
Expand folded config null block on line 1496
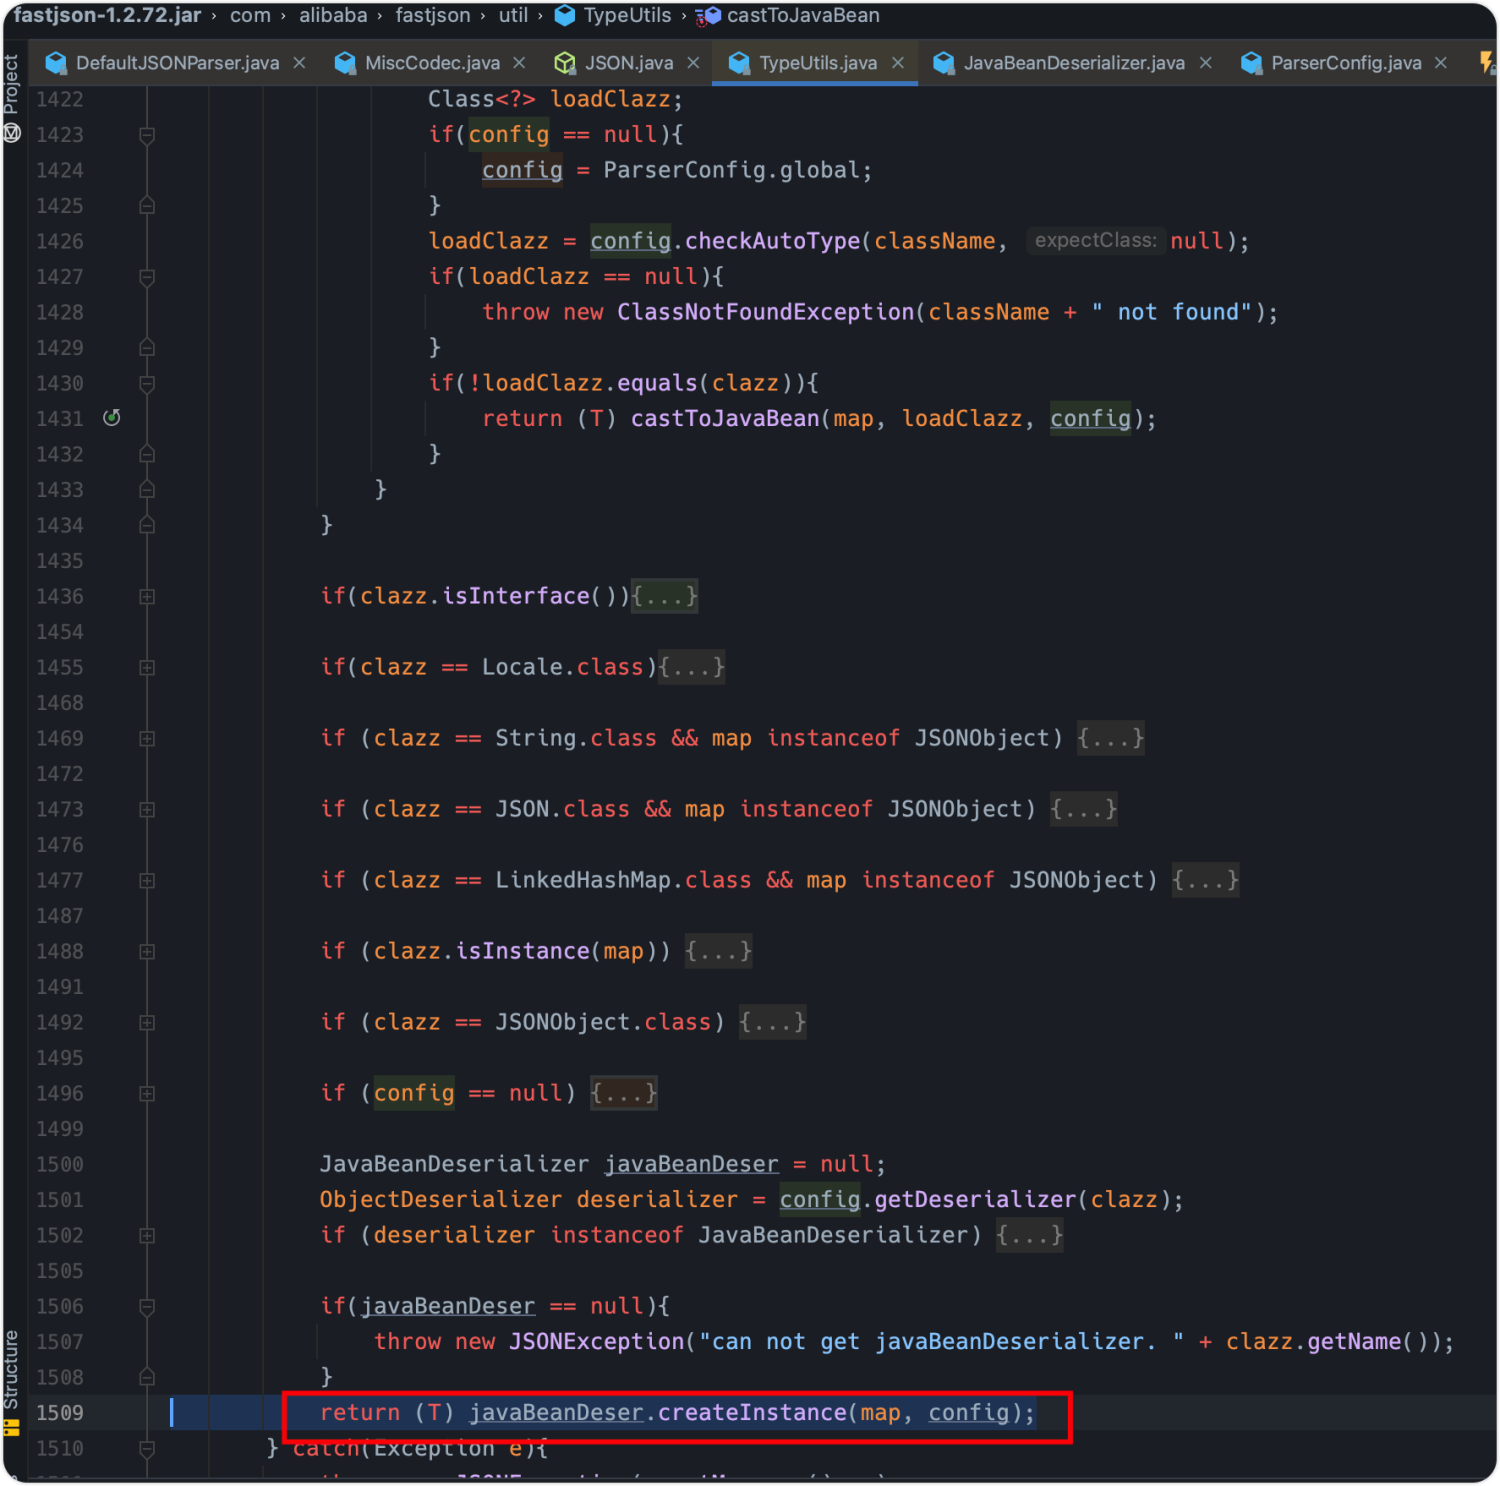pos(147,1094)
